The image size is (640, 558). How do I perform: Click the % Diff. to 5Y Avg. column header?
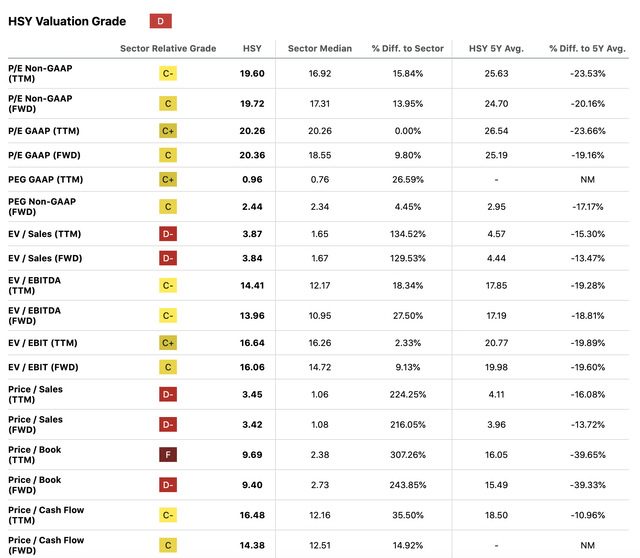[x=586, y=48]
